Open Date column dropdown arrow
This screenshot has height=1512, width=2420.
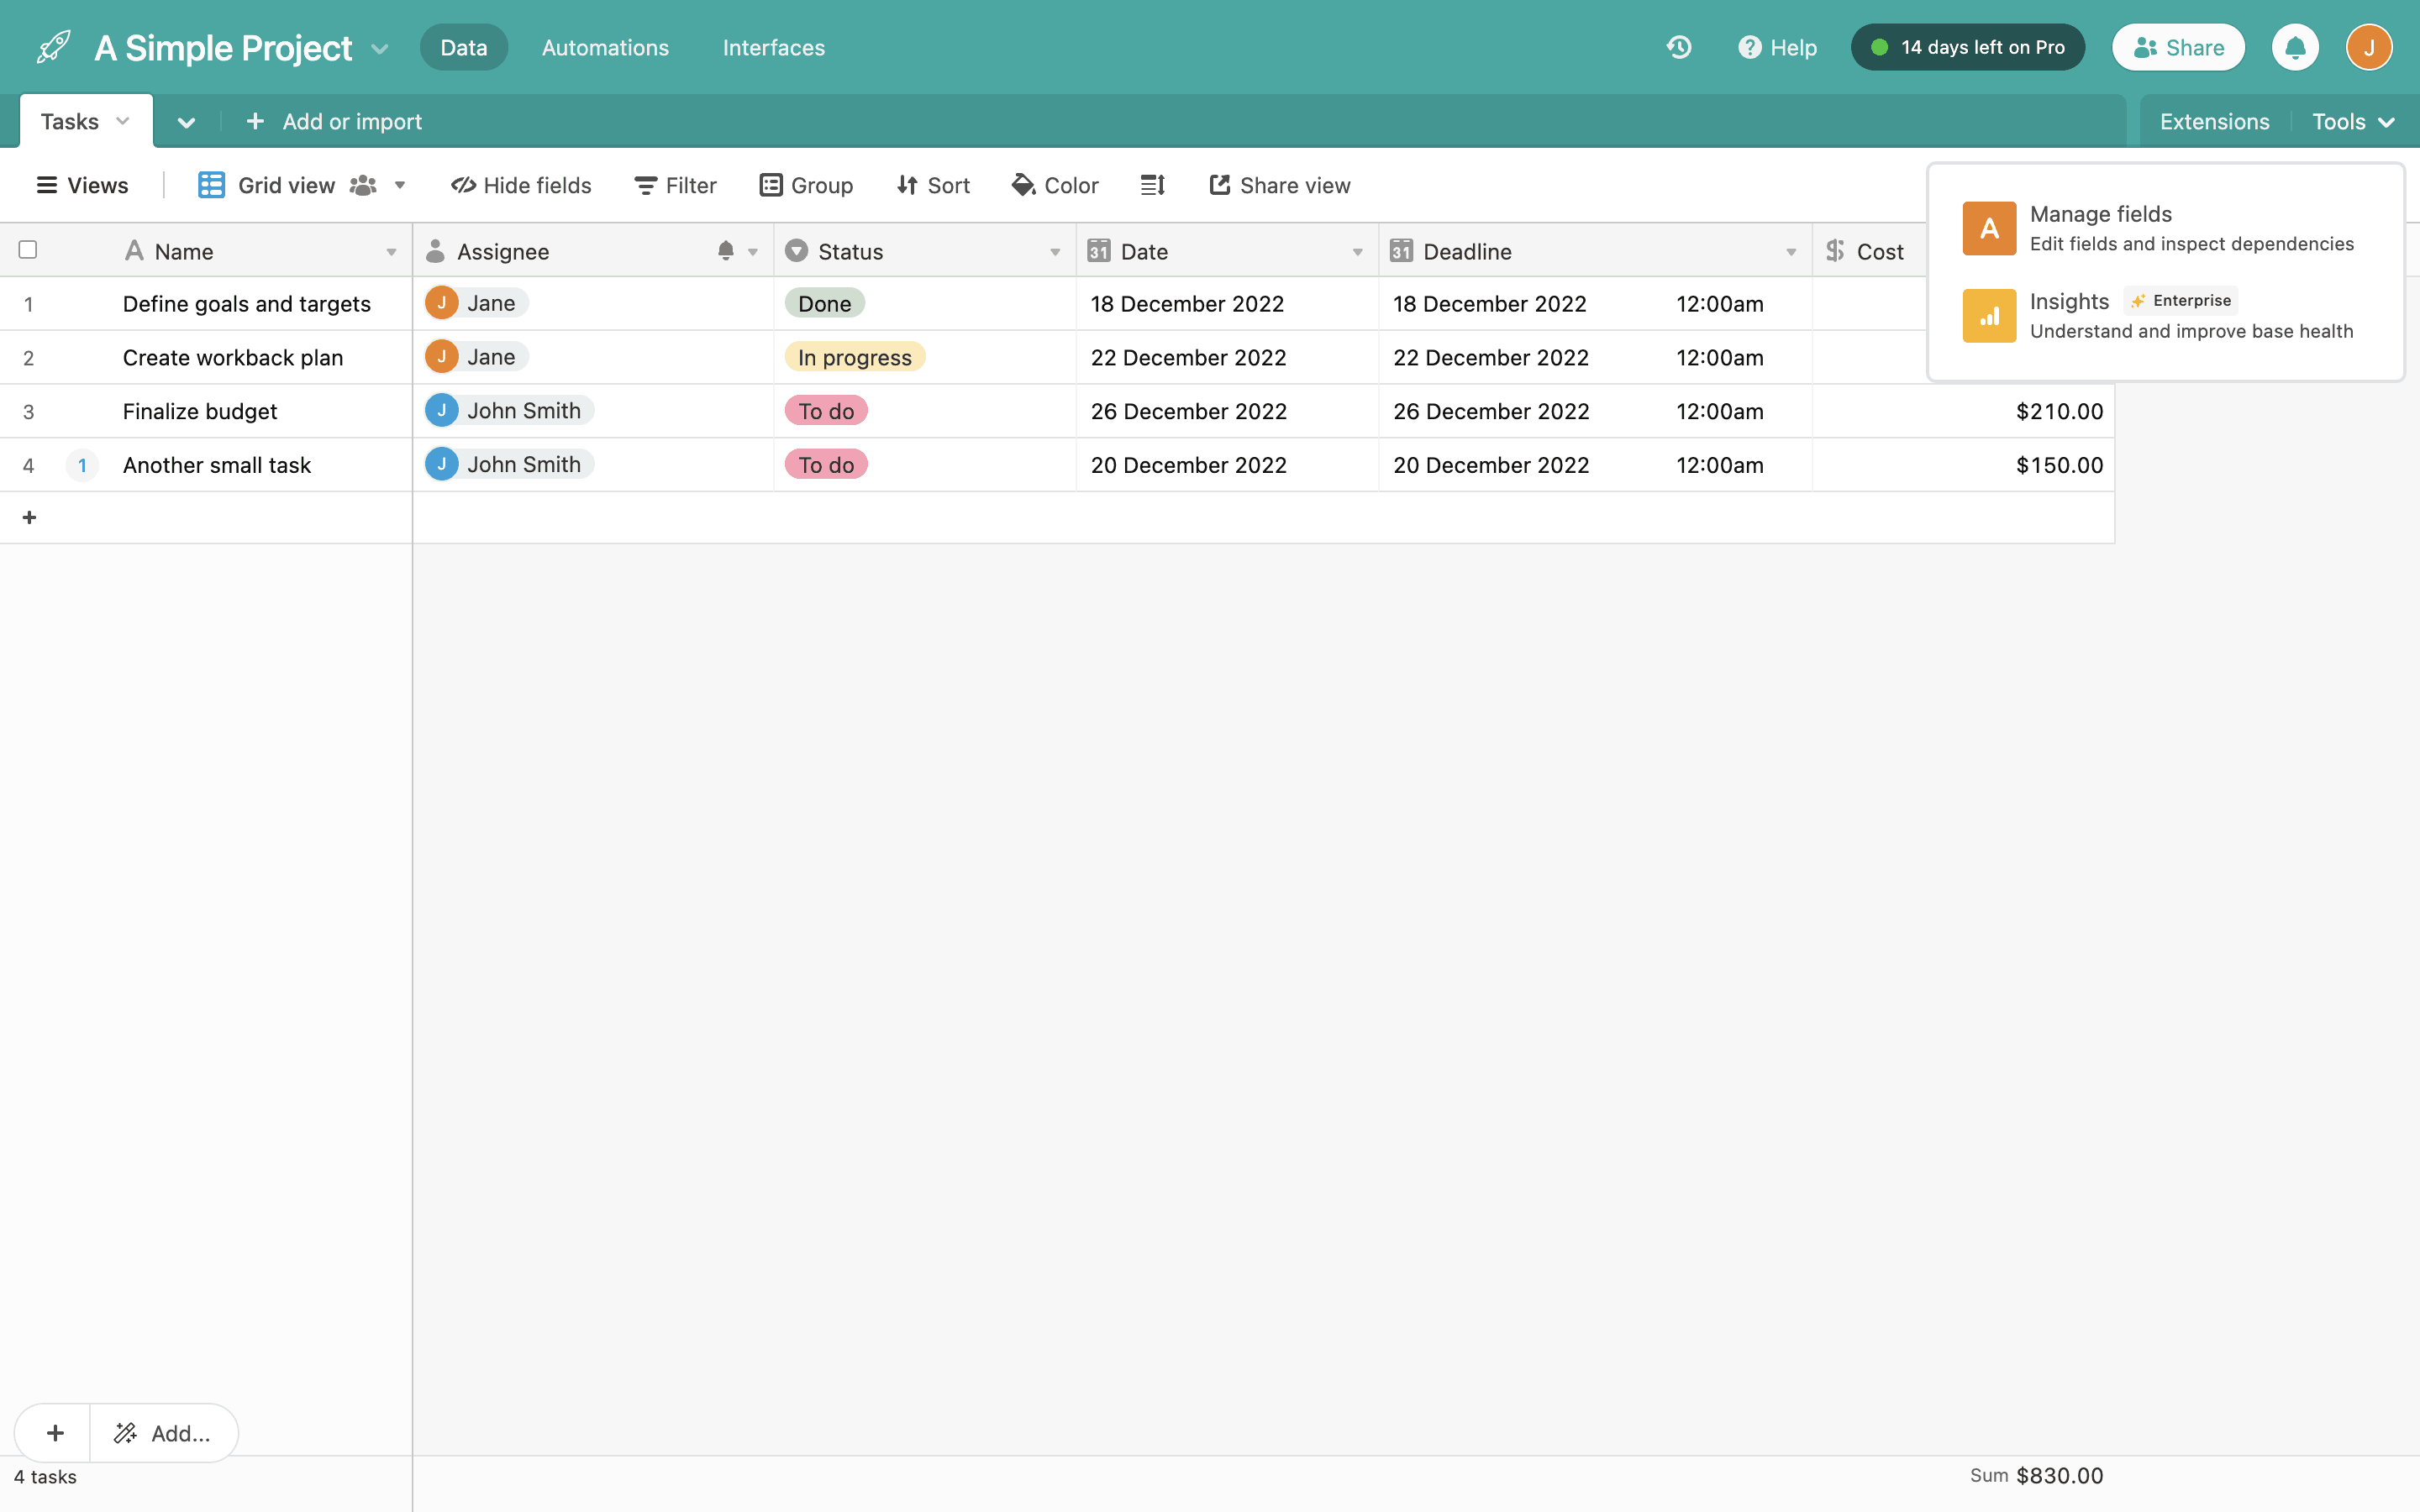[1357, 252]
